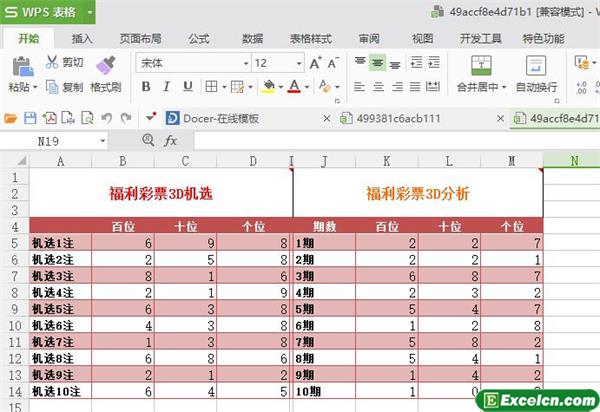Open the font size 12 dropdown
This screenshot has height=412, width=600.
click(299, 64)
